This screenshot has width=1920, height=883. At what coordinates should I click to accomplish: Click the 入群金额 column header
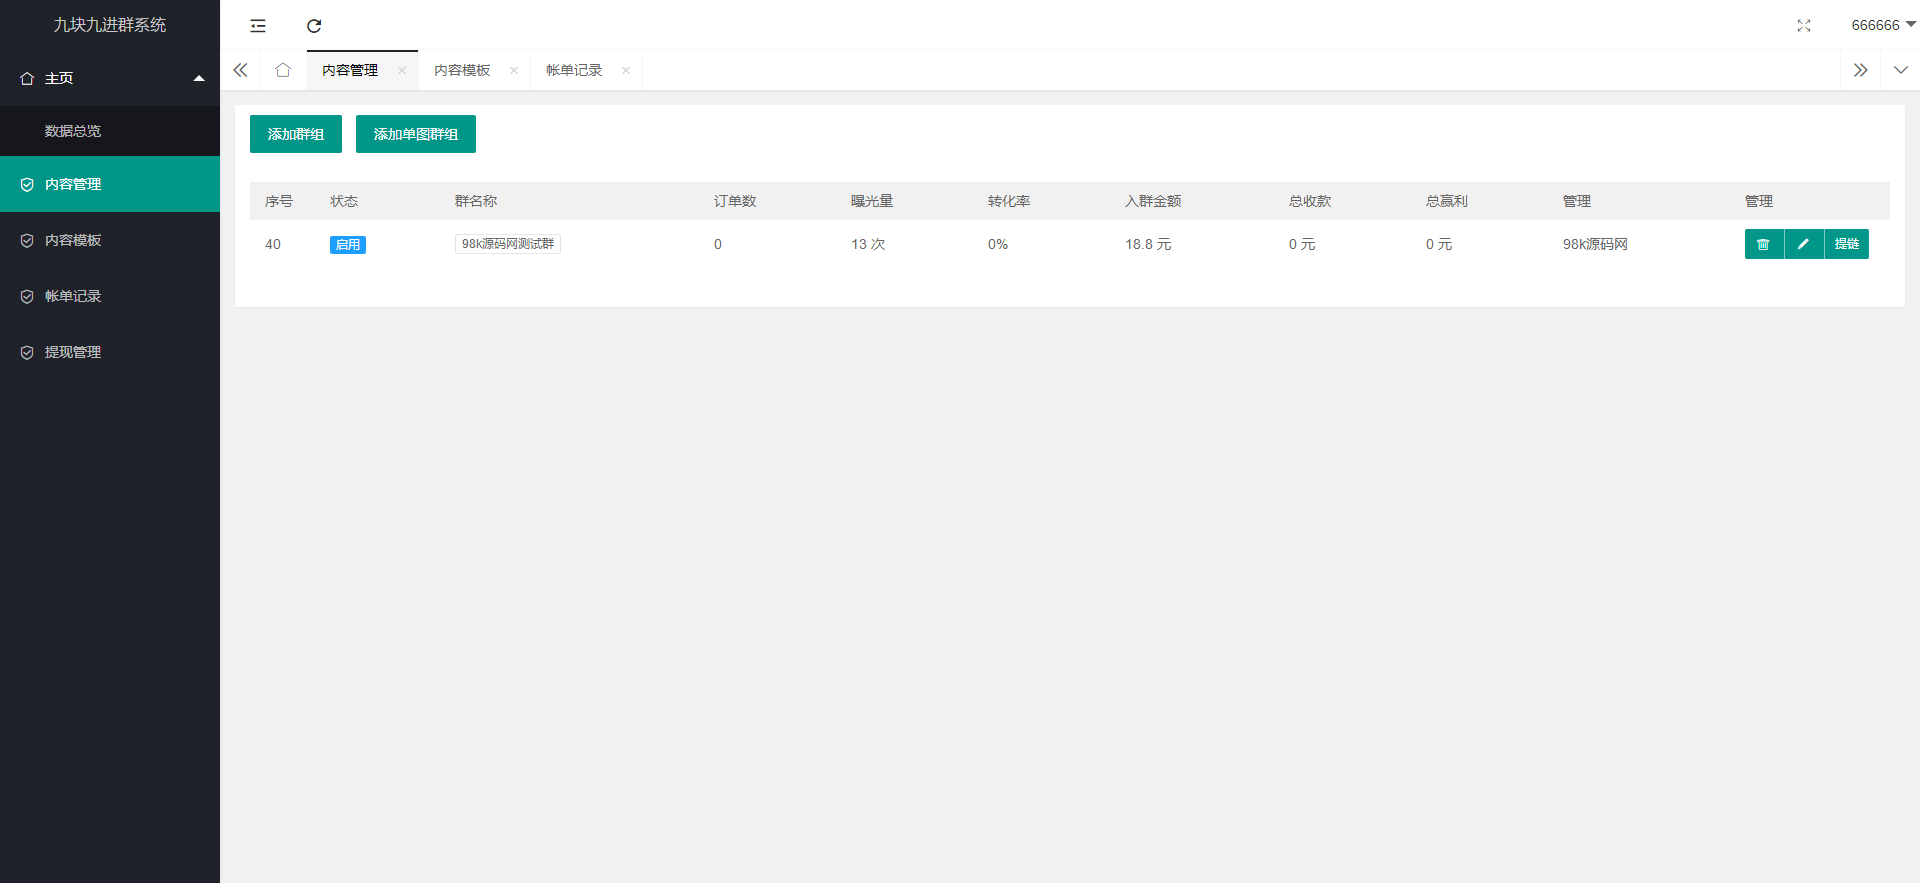(1153, 201)
